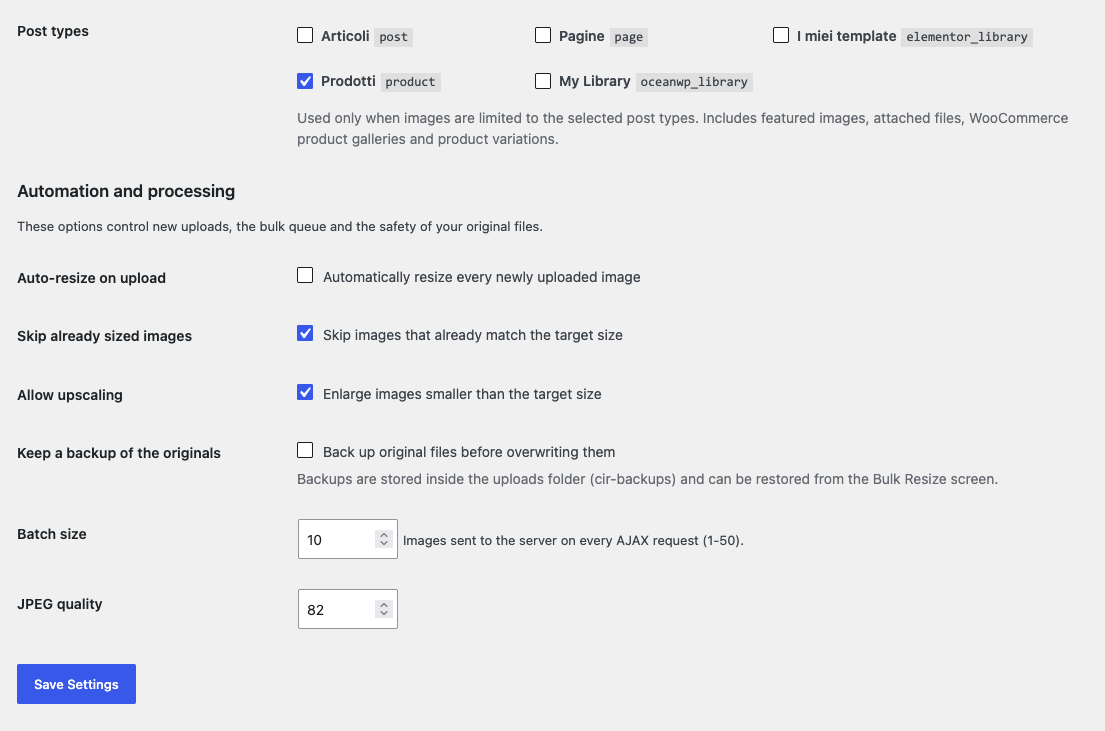Click the page slug code tag

click(x=628, y=37)
